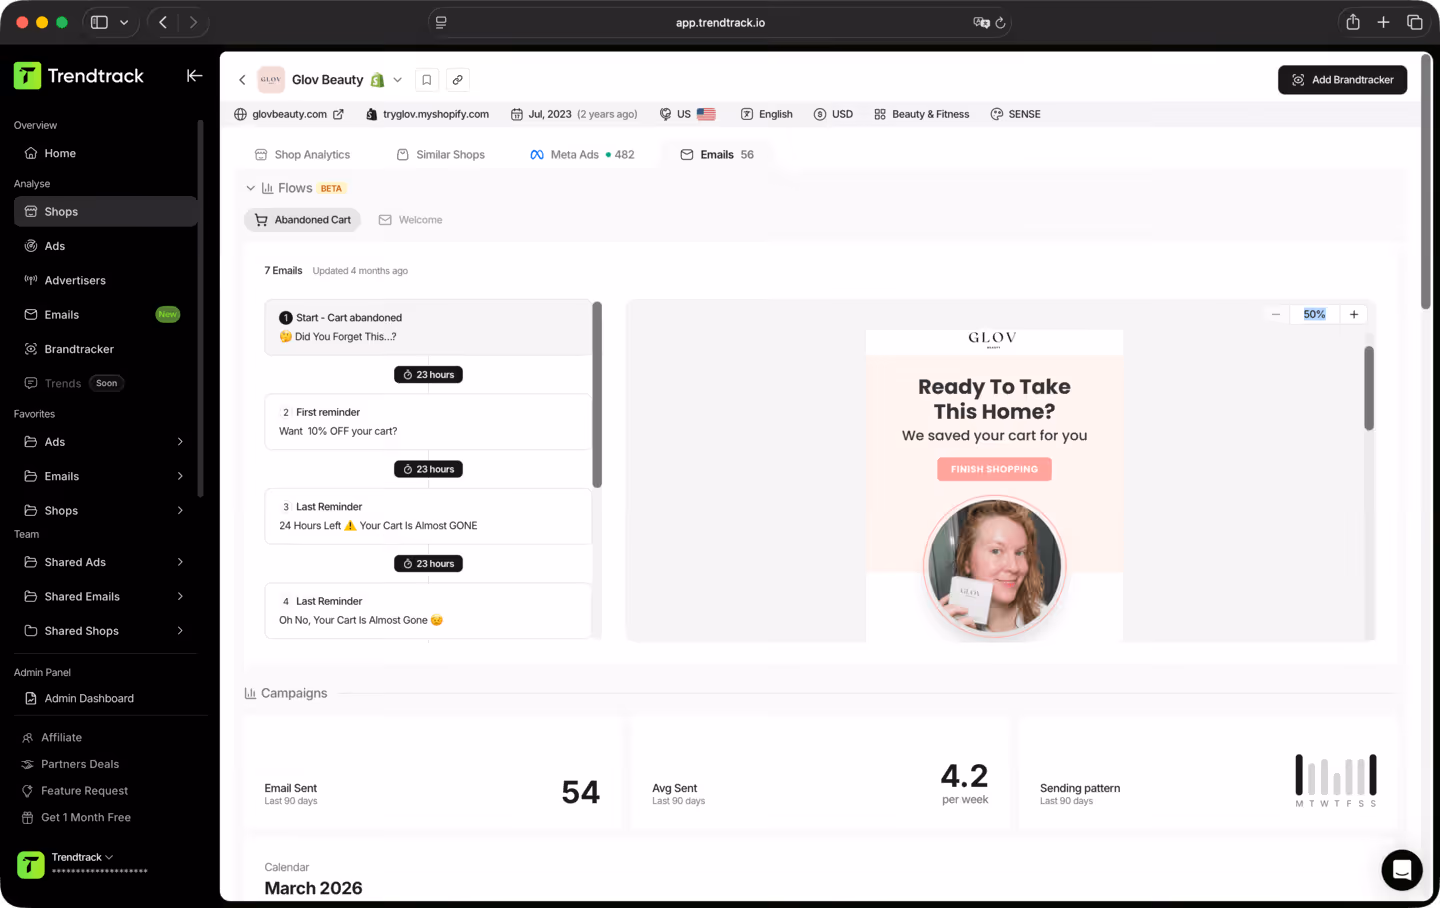Open the Meta Ads tab
This screenshot has width=1440, height=908.
[x=574, y=154]
